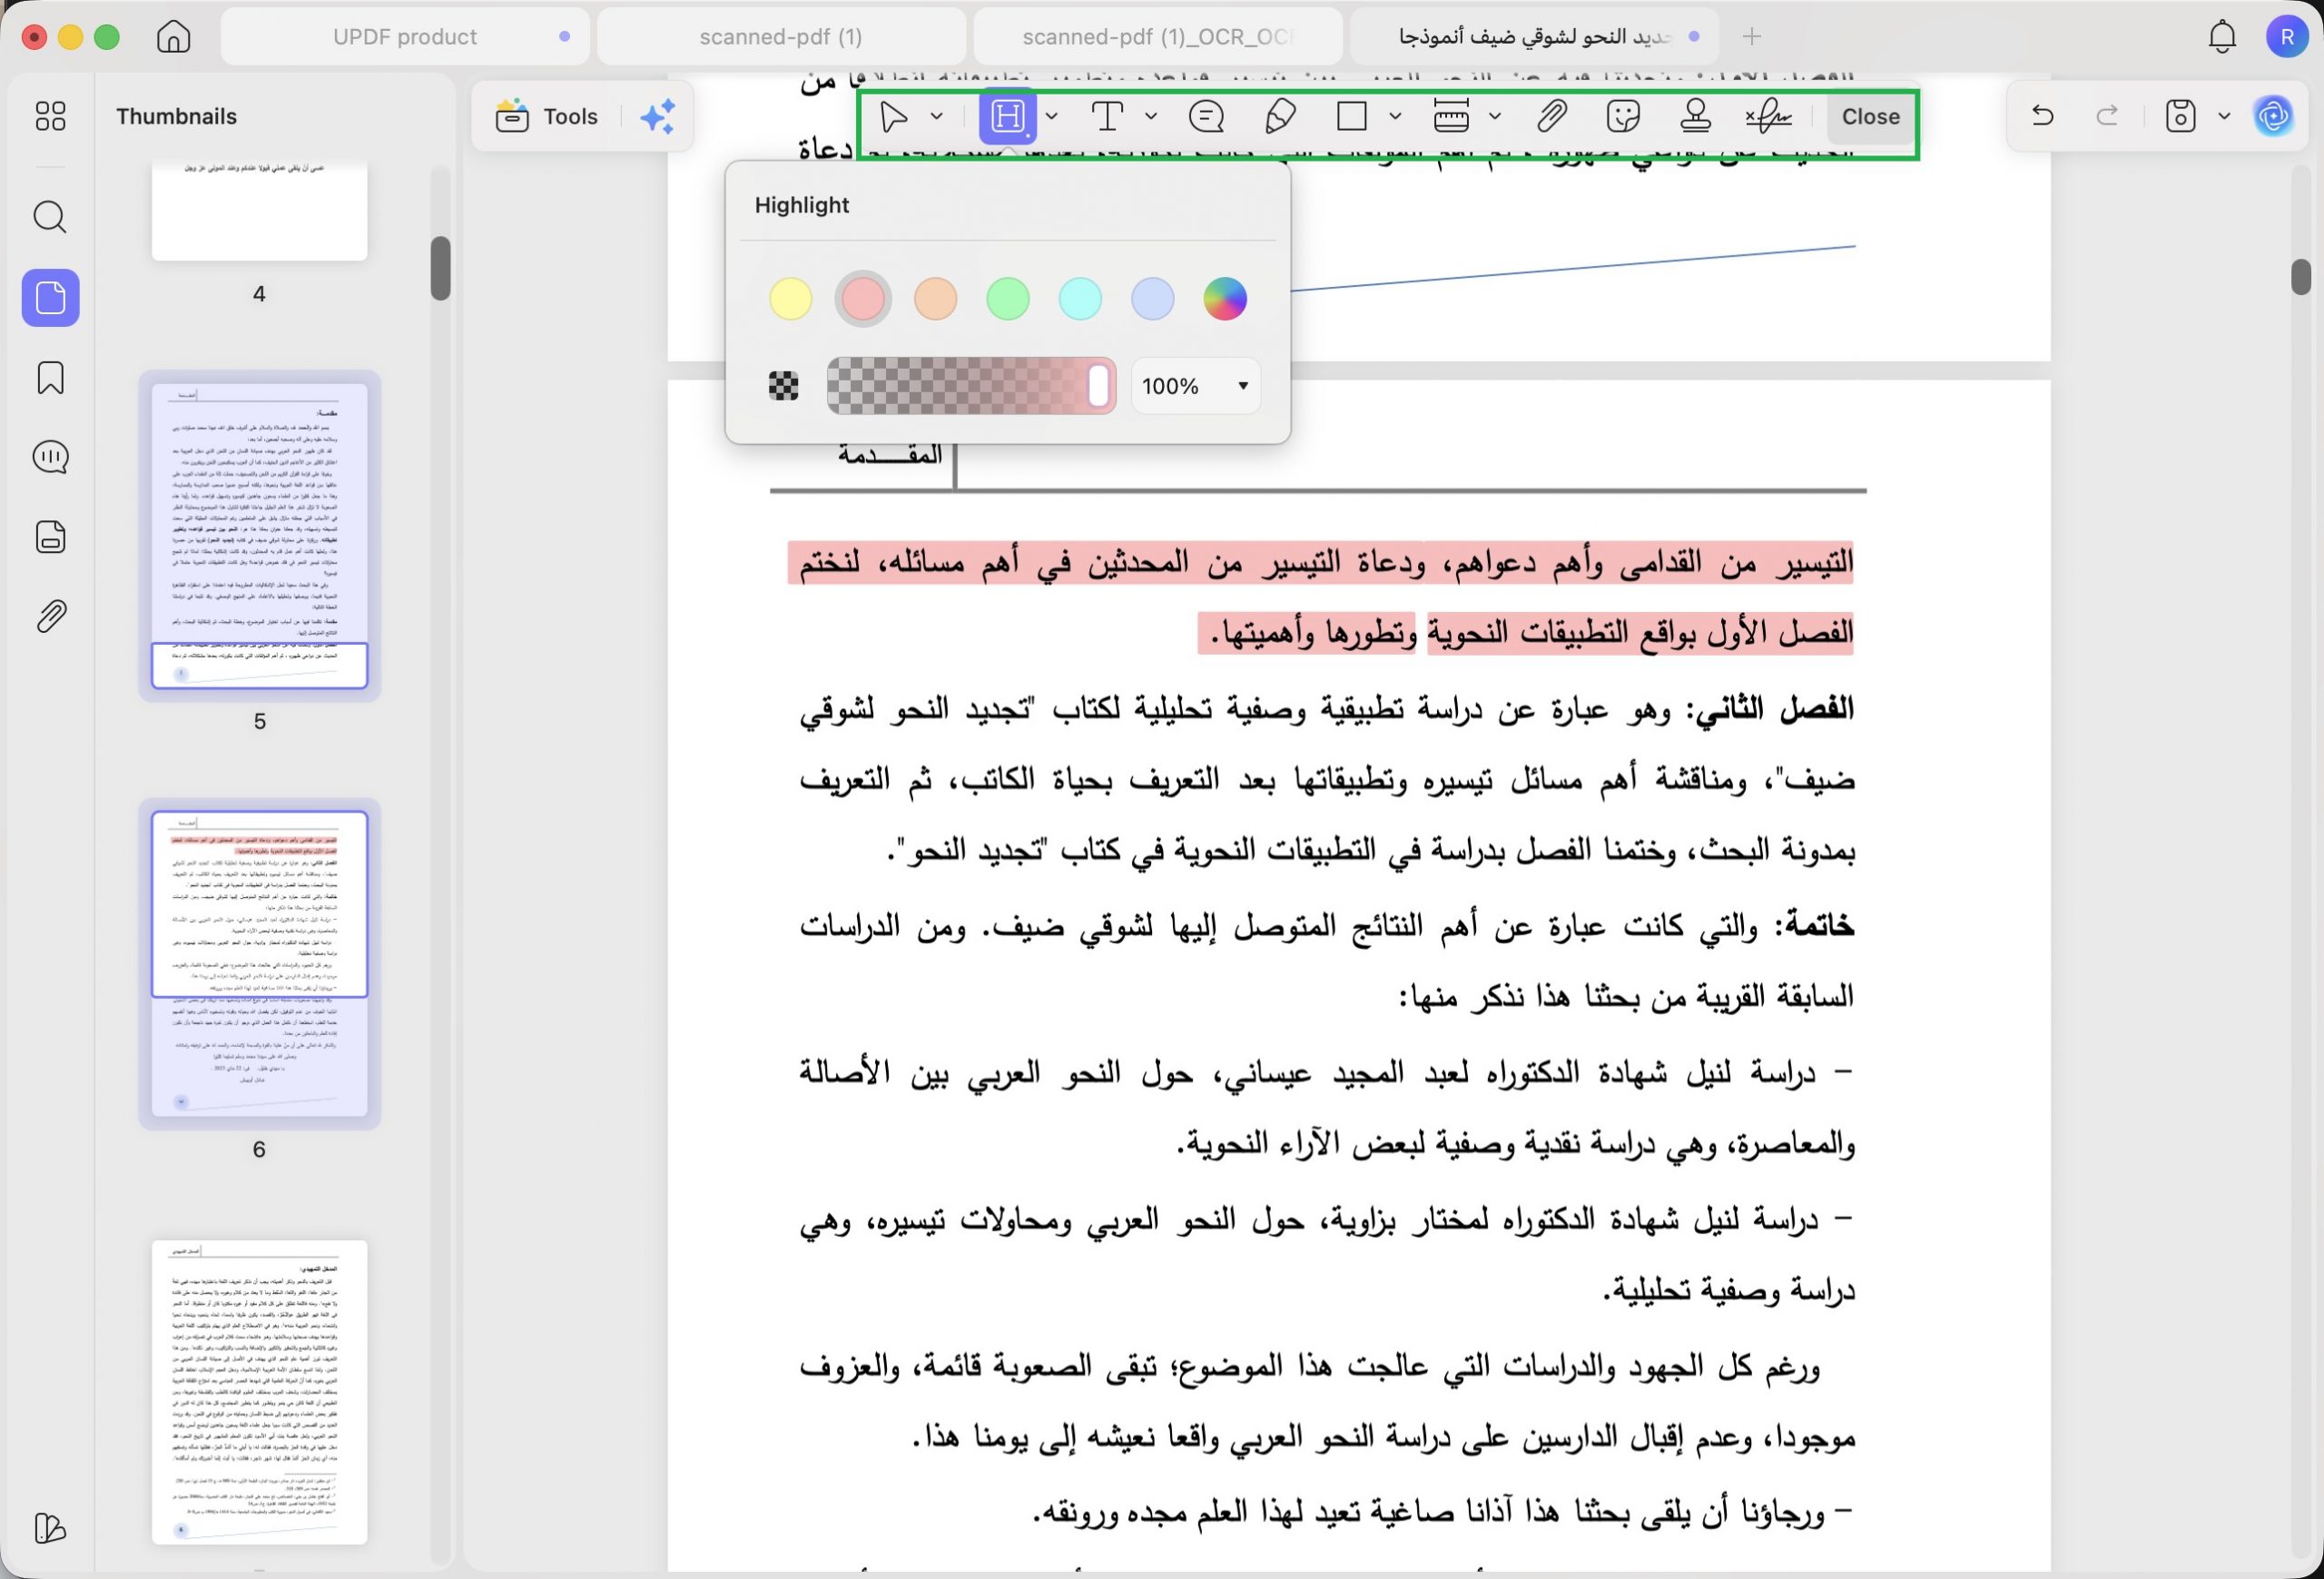Open the 100% opacity dropdown
Viewport: 2324px width, 1579px height.
click(1195, 386)
